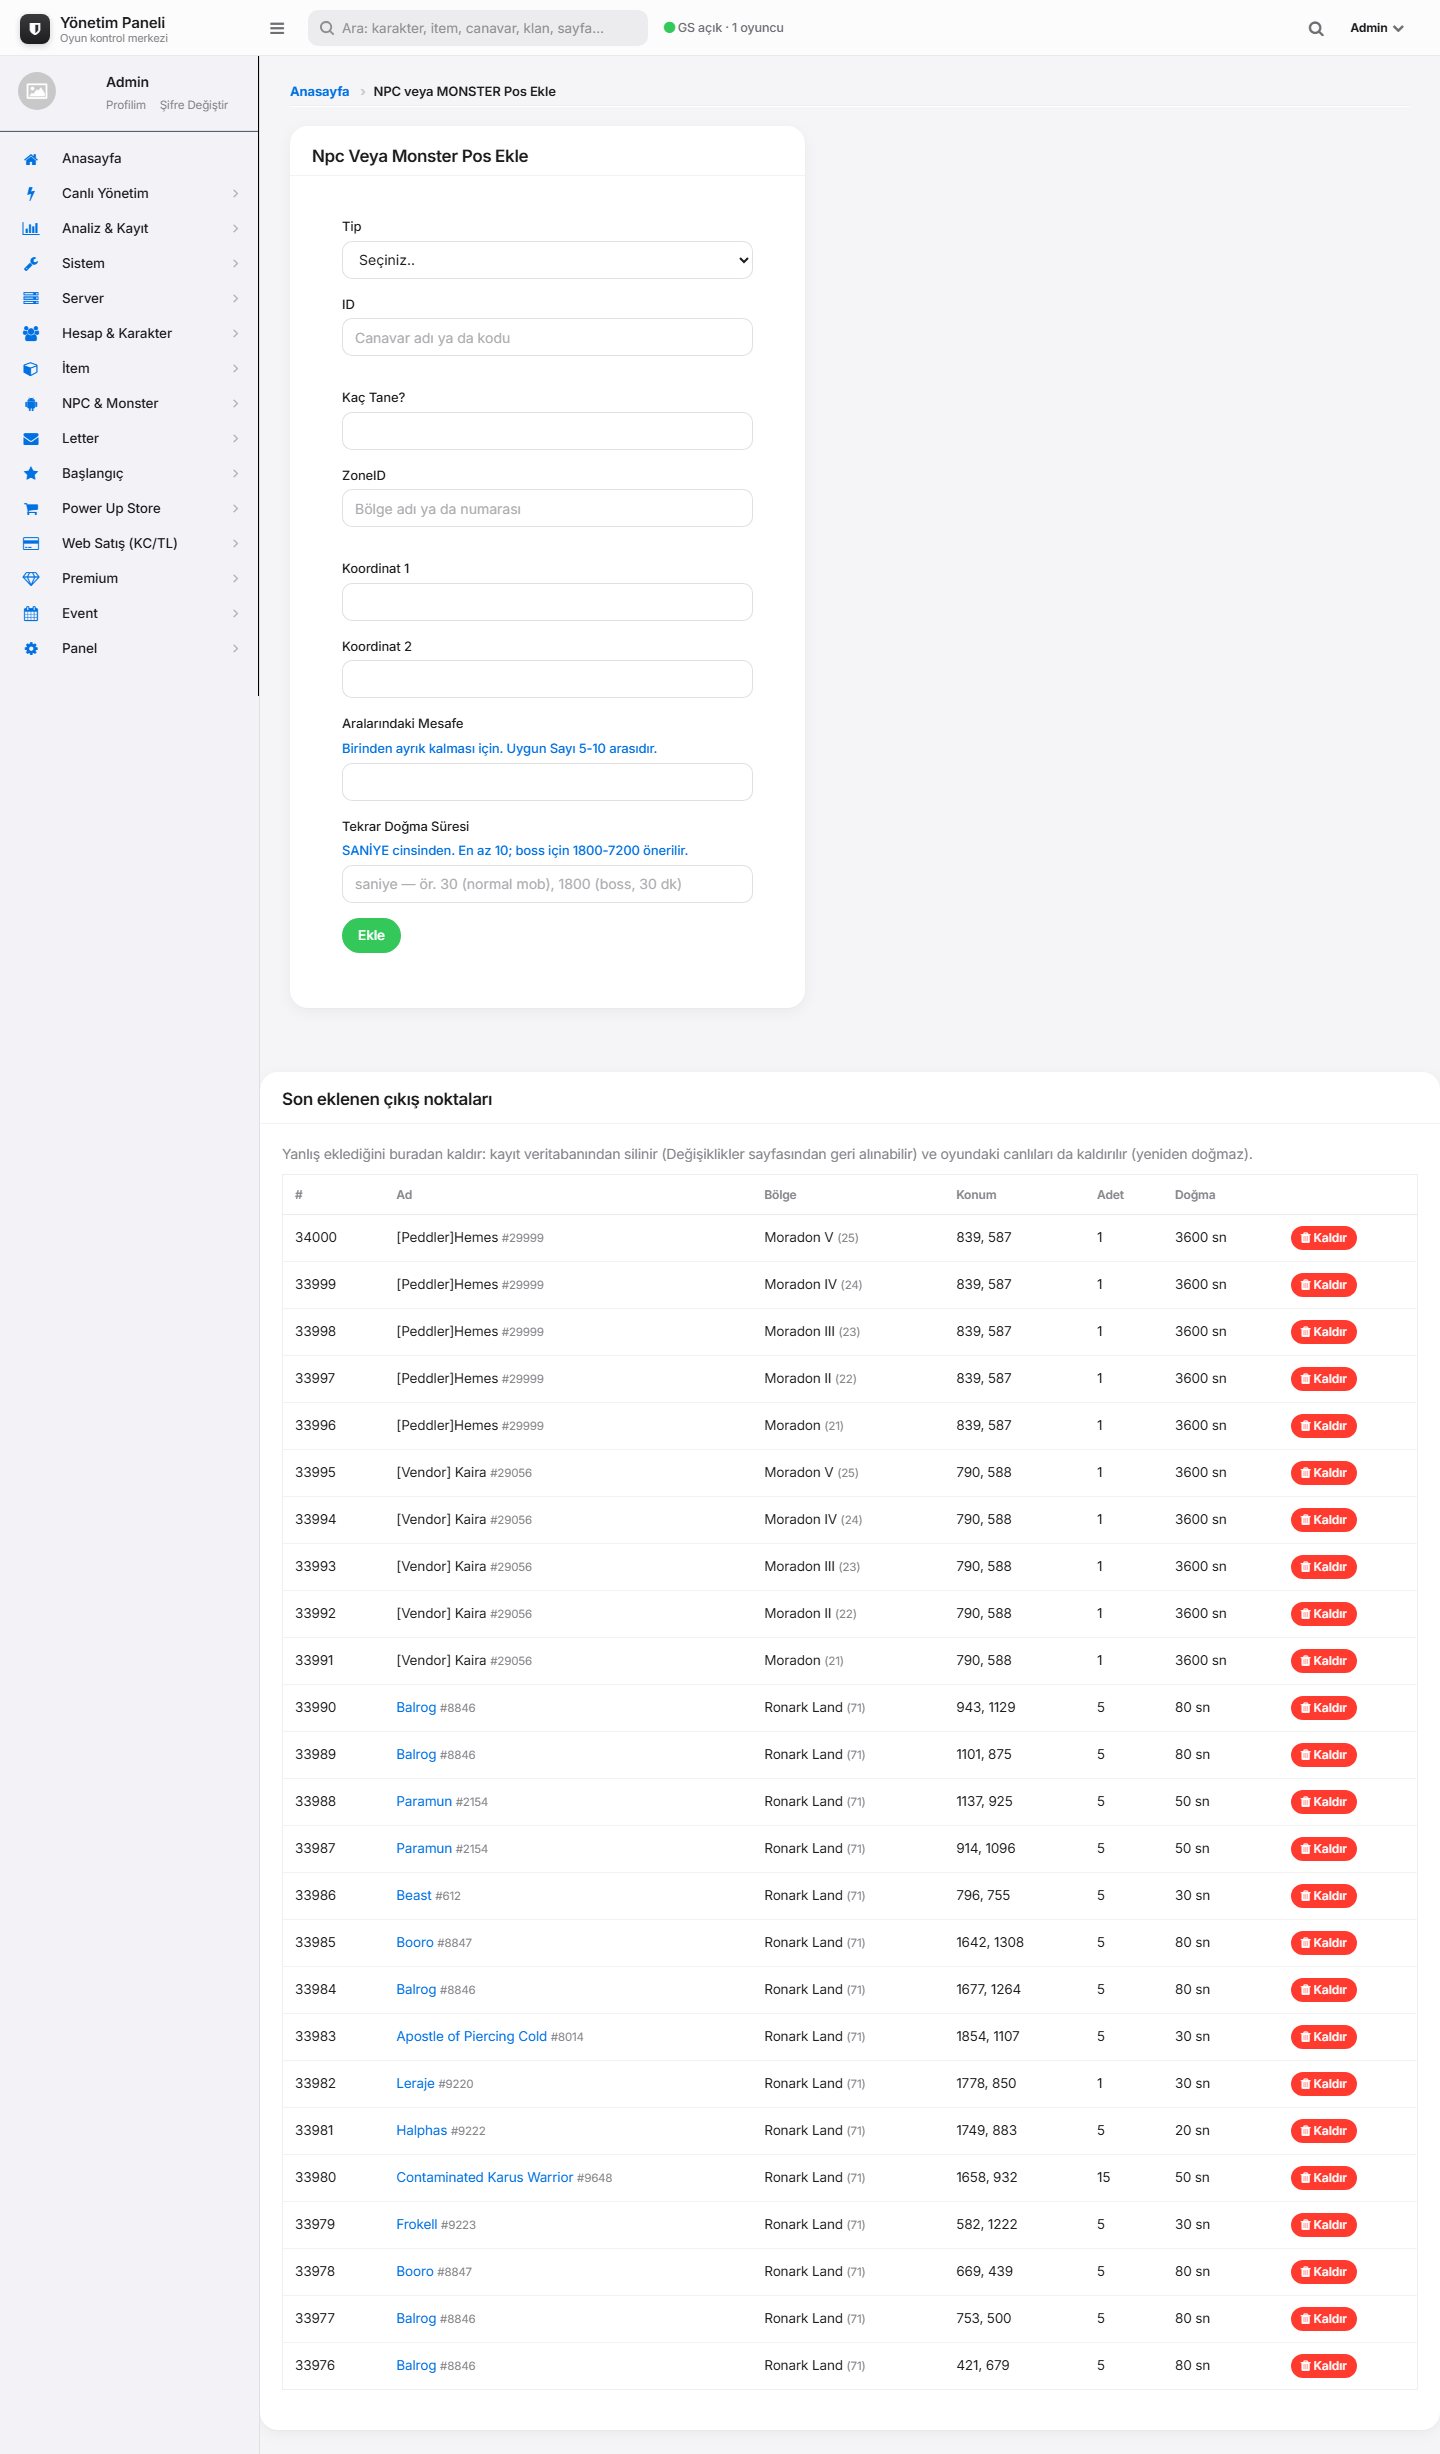Click the Başlangıç star icon

[31, 474]
